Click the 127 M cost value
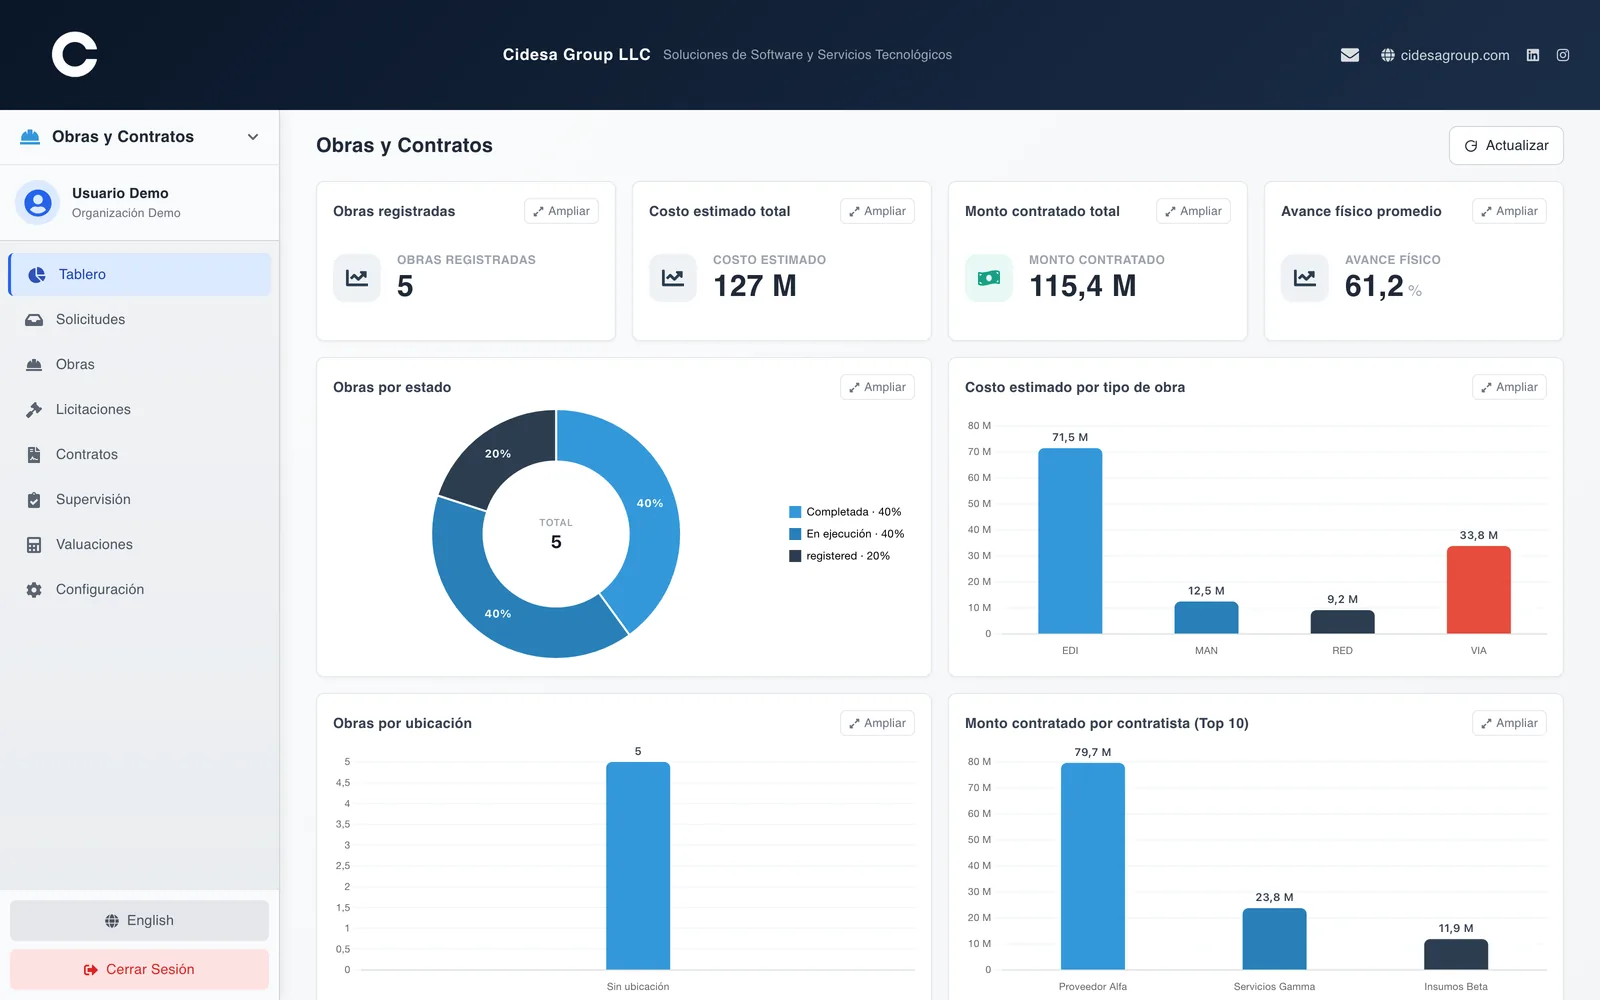This screenshot has width=1600, height=1000. coord(755,286)
